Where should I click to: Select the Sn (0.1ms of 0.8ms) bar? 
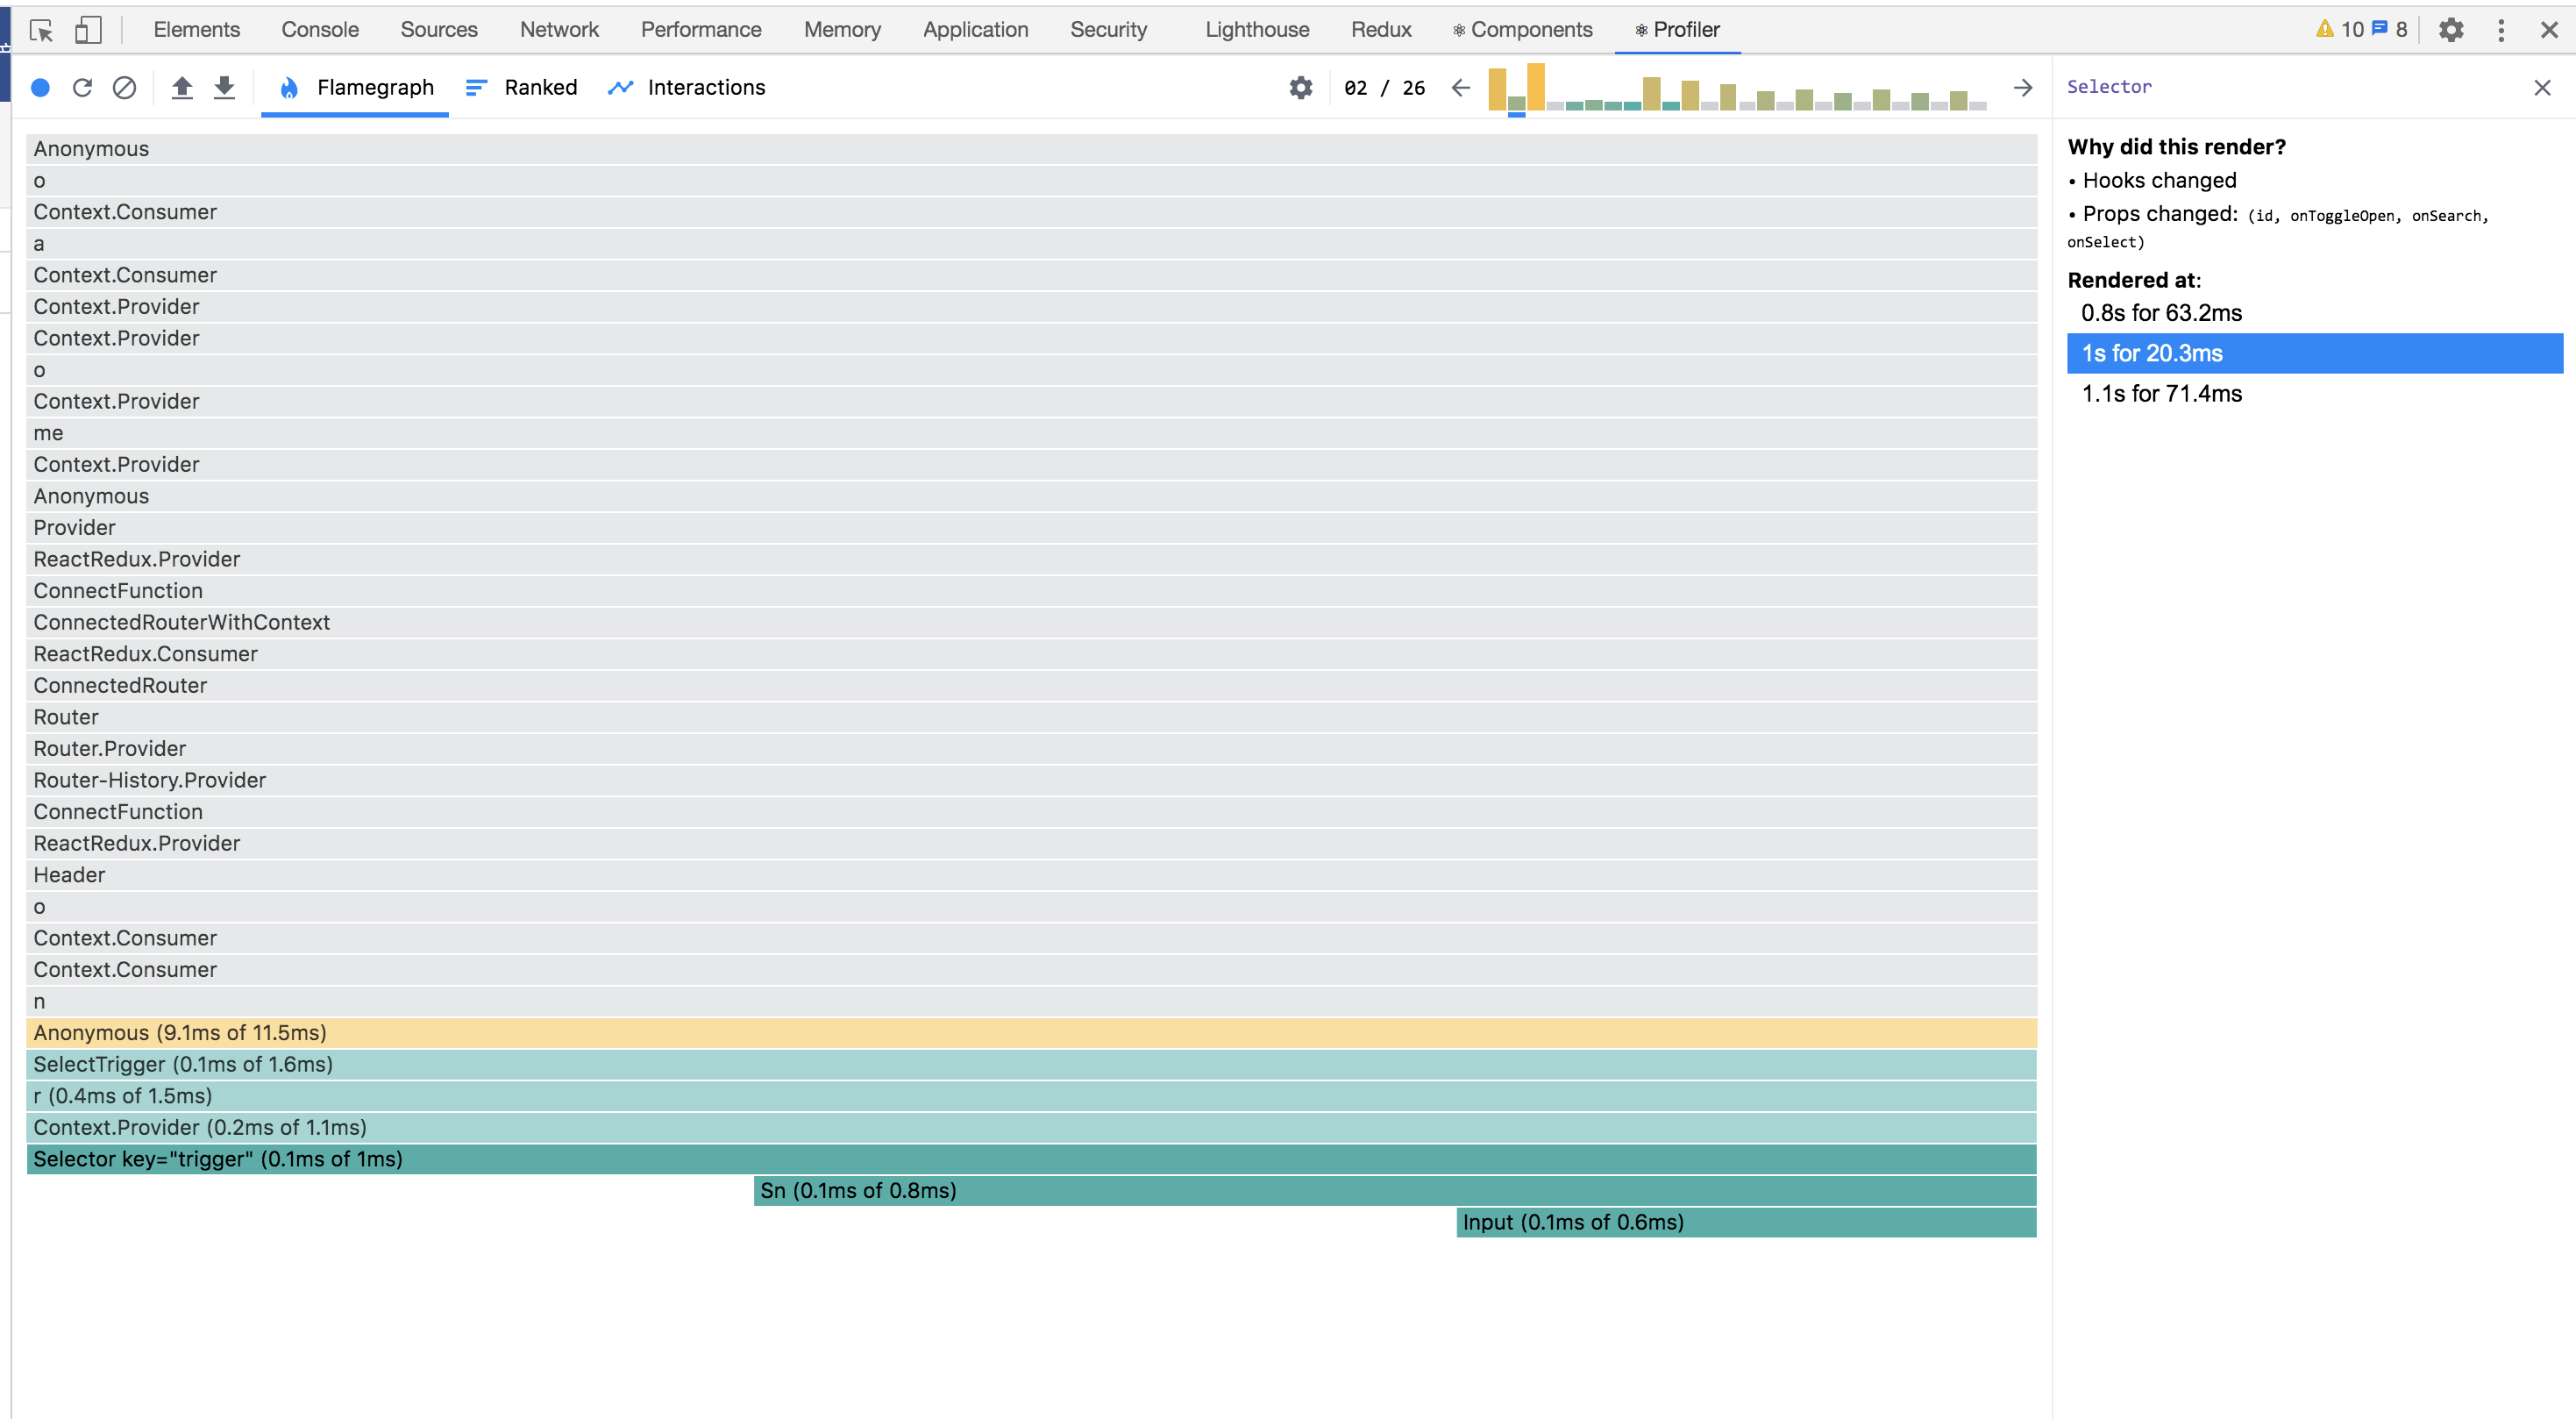1395,1191
